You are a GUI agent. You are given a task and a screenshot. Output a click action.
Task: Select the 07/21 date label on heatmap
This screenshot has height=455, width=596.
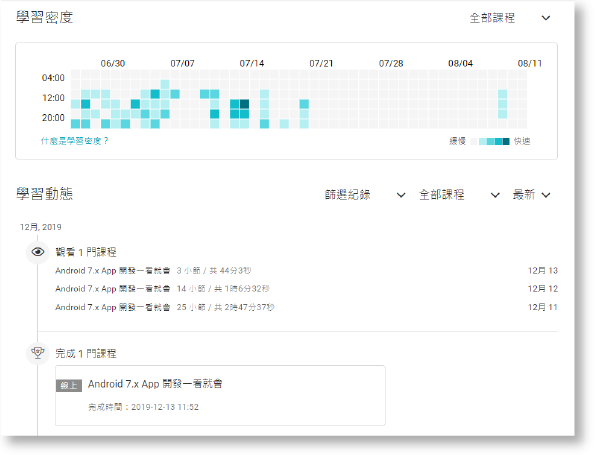[321, 63]
